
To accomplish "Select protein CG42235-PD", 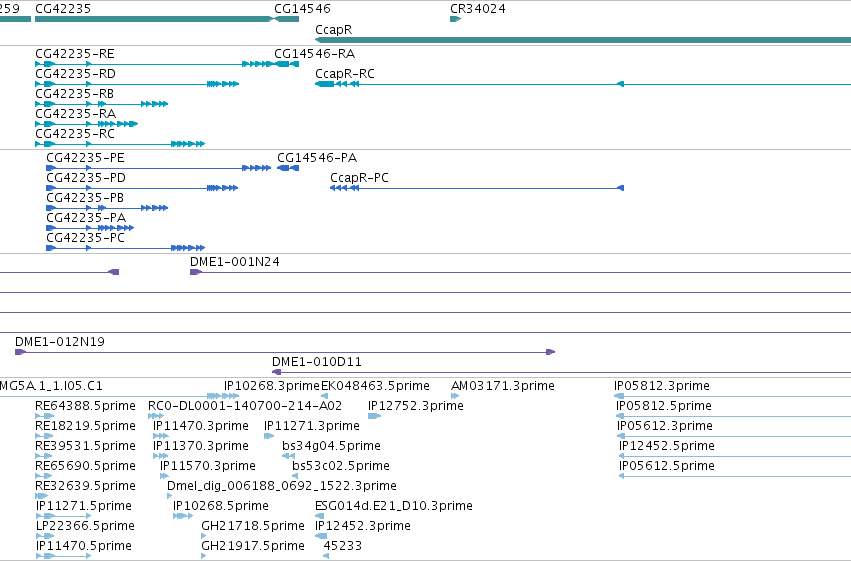I will pos(142,188).
